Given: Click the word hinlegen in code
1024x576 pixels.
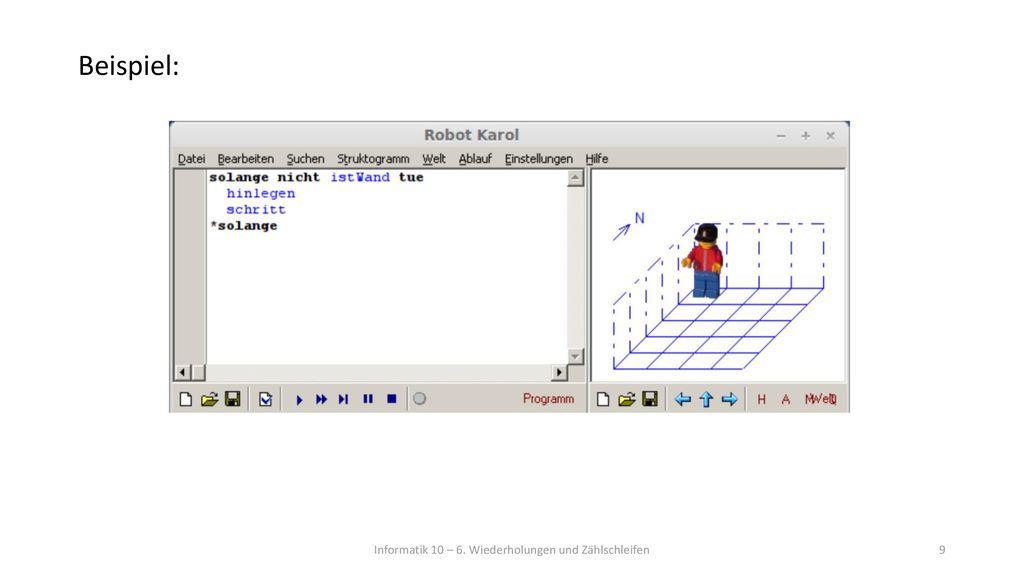Looking at the screenshot, I should (x=261, y=193).
